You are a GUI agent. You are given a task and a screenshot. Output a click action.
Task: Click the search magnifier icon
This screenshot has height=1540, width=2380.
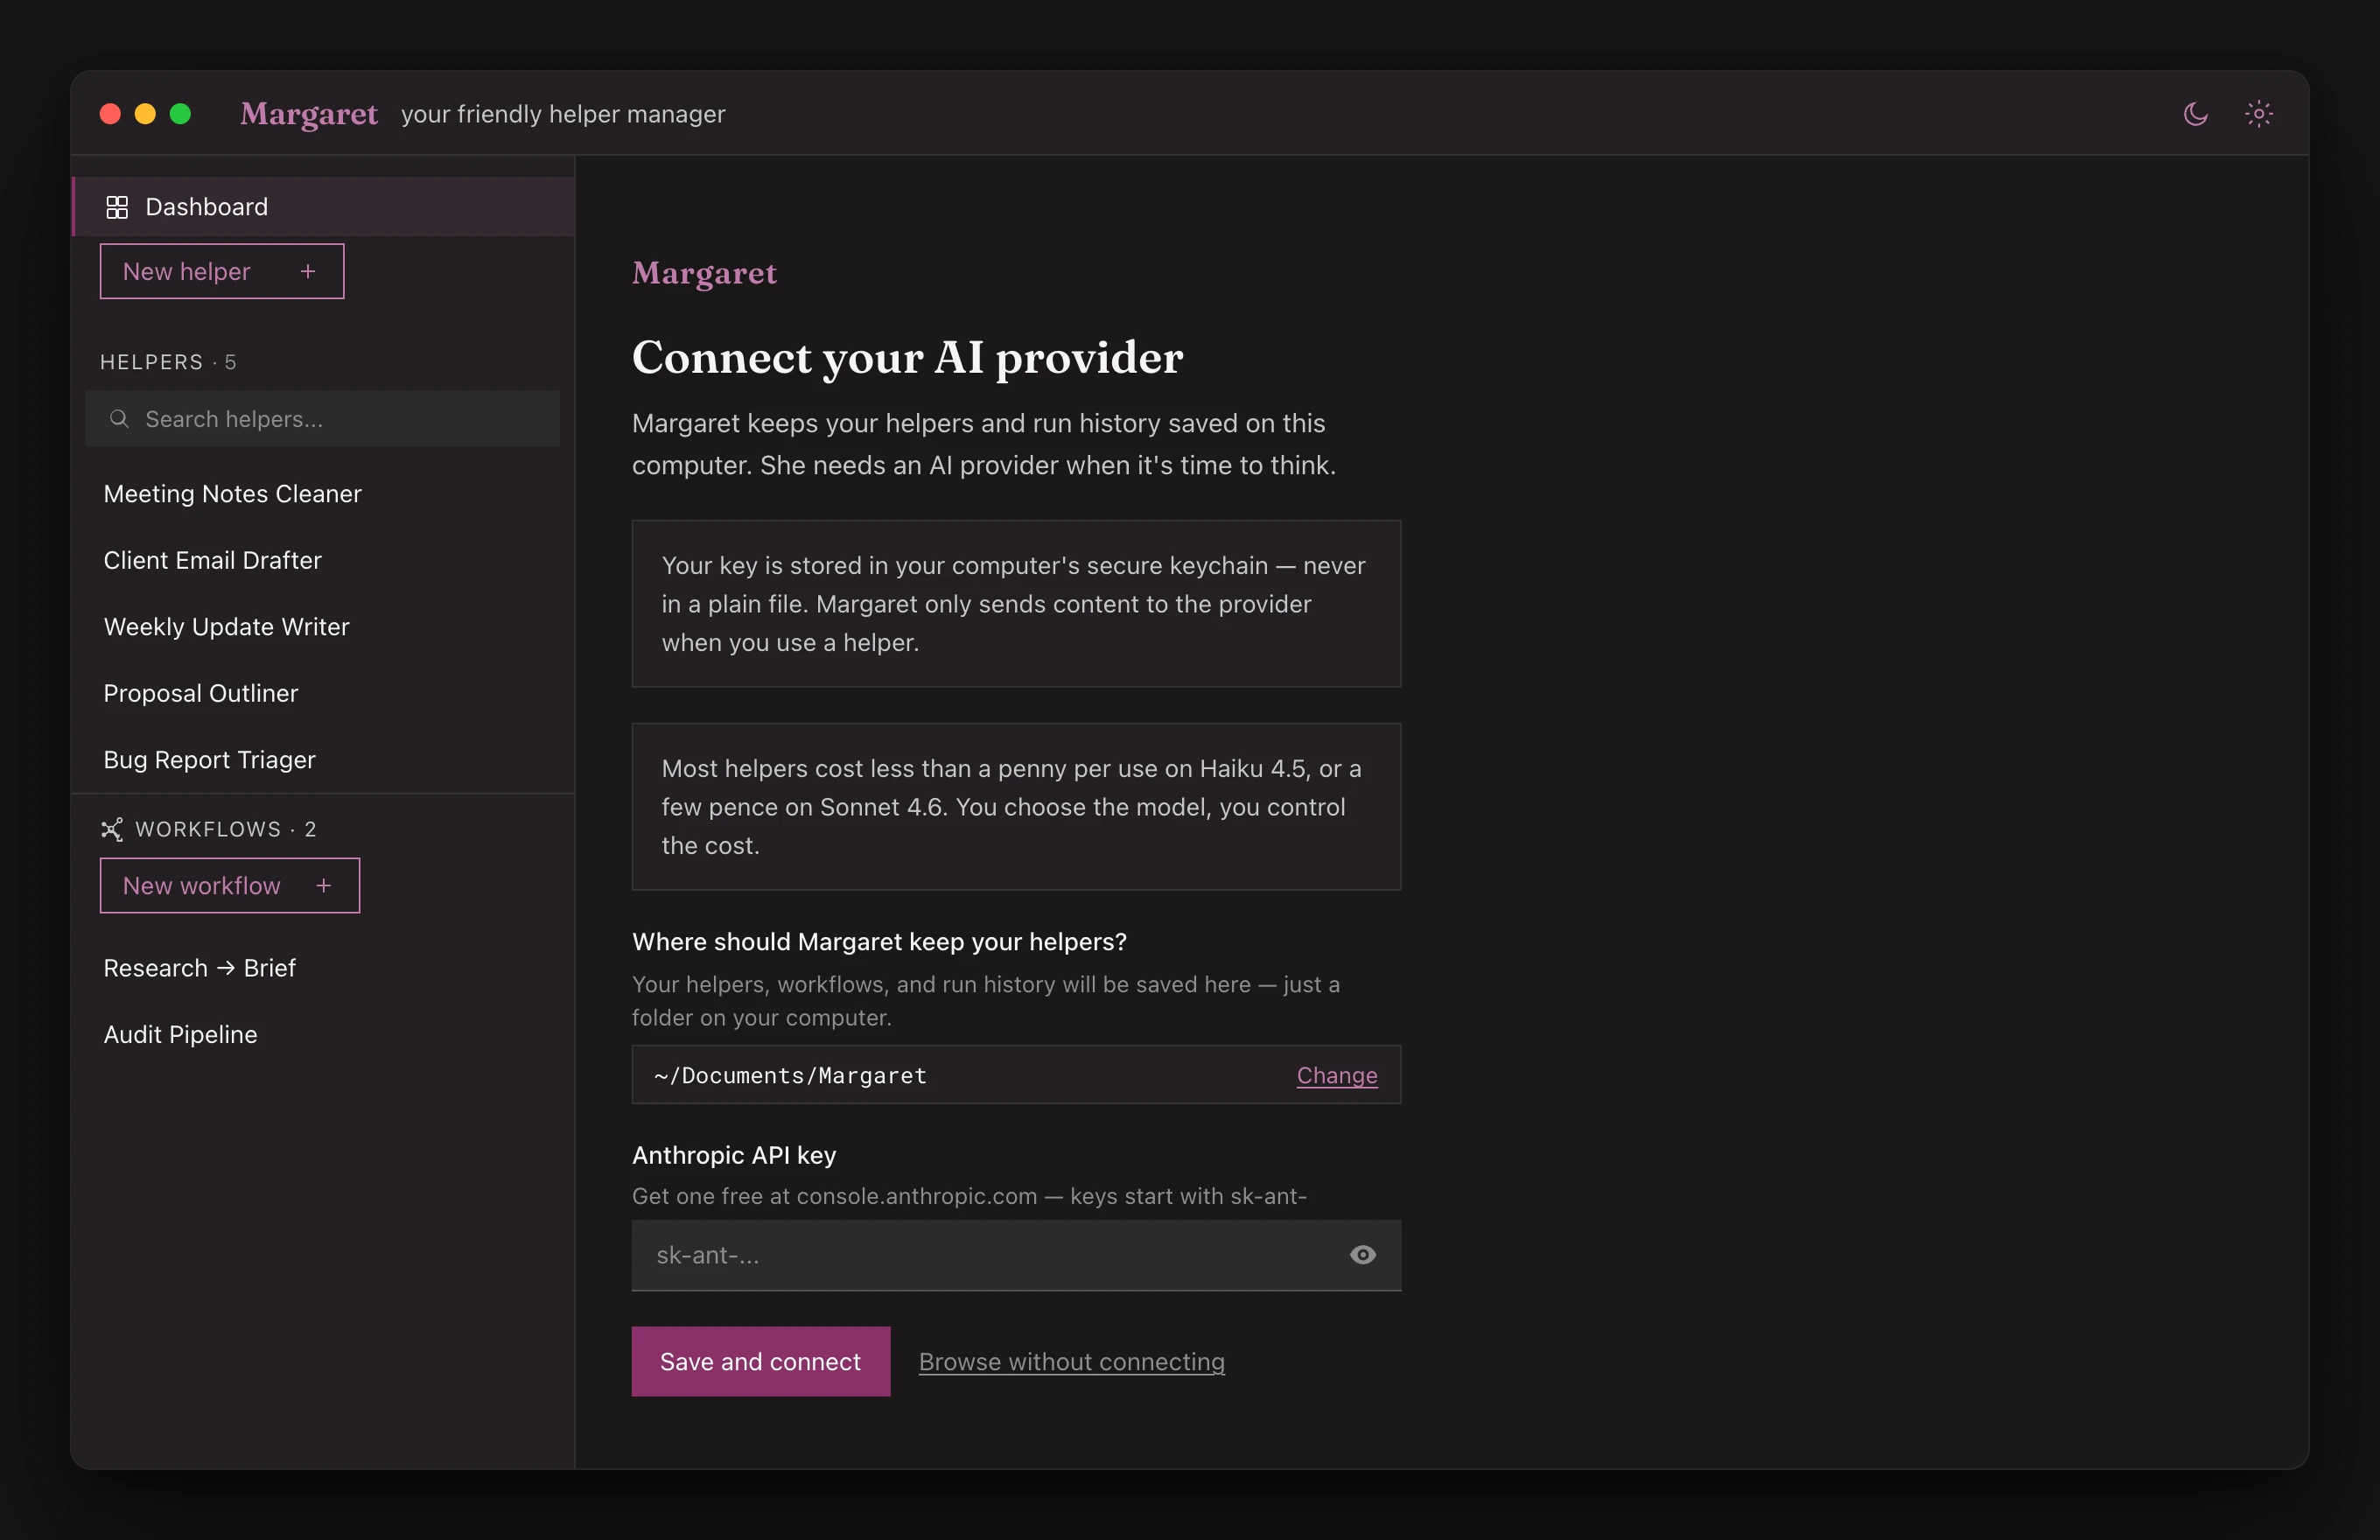click(x=119, y=418)
